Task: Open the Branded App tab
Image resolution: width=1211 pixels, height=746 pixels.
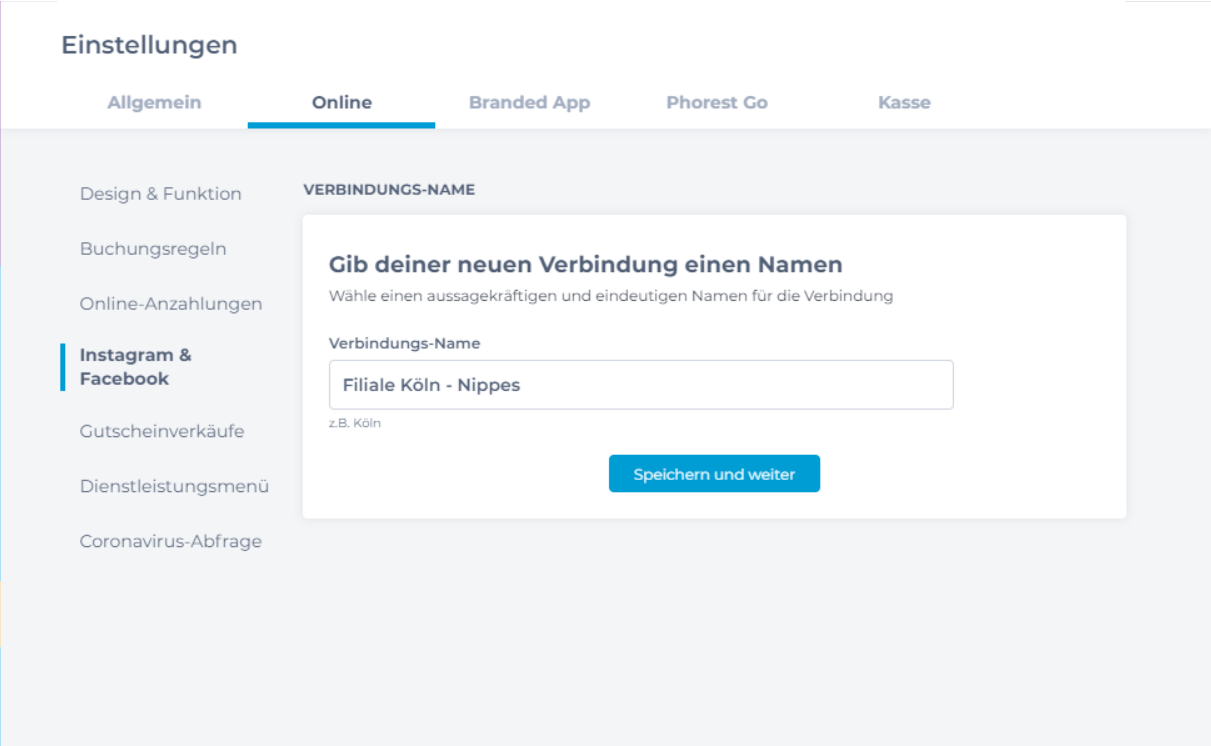Action: coord(529,102)
